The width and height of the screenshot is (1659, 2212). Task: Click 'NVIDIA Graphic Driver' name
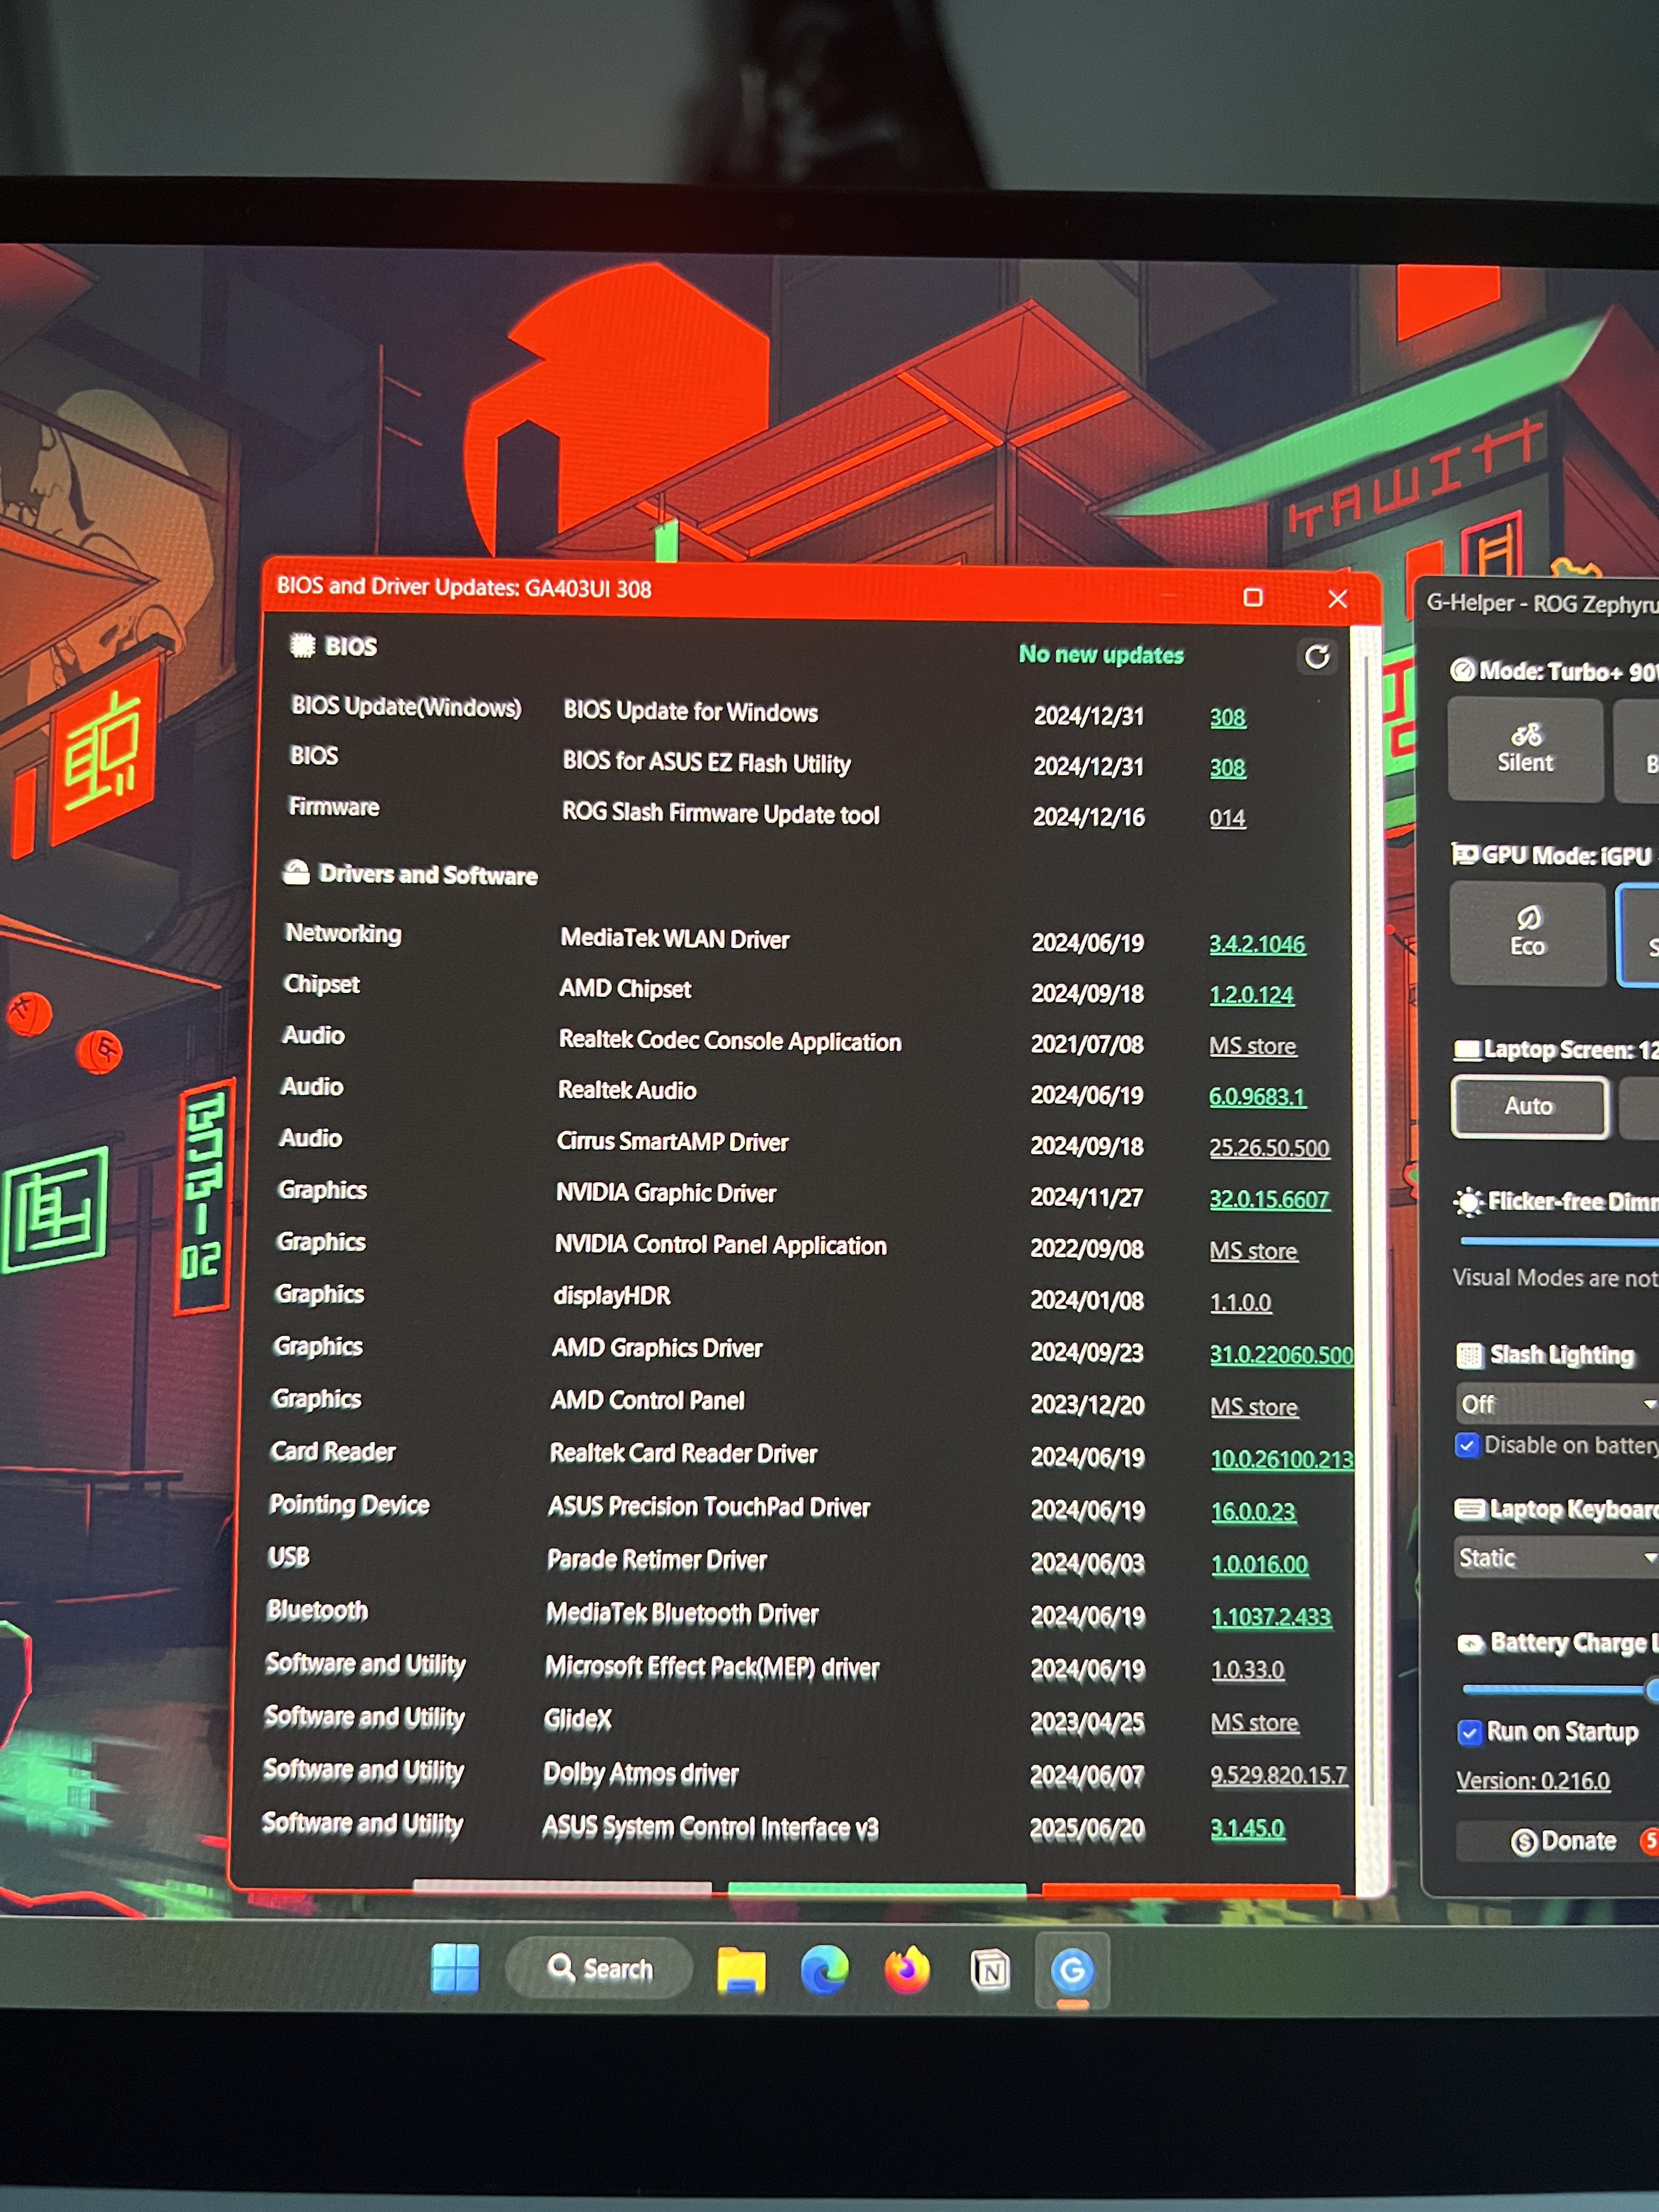click(x=665, y=1193)
